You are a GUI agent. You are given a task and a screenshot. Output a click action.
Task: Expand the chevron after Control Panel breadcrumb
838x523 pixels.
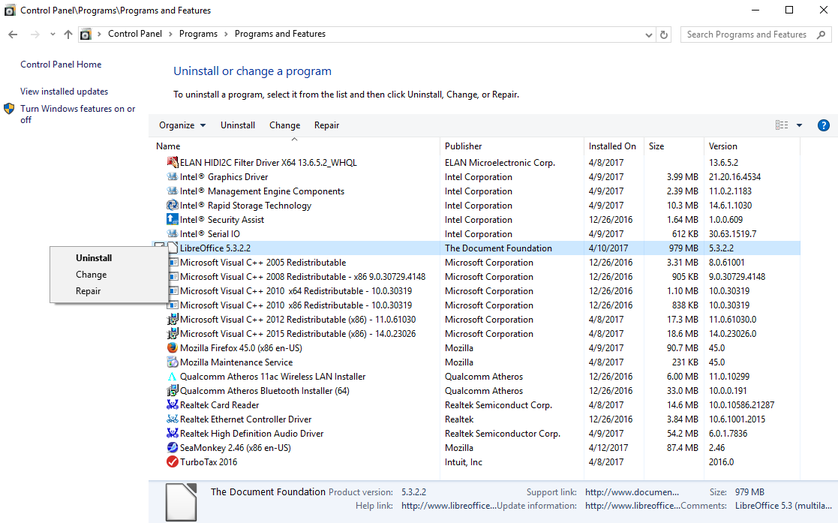click(x=170, y=34)
